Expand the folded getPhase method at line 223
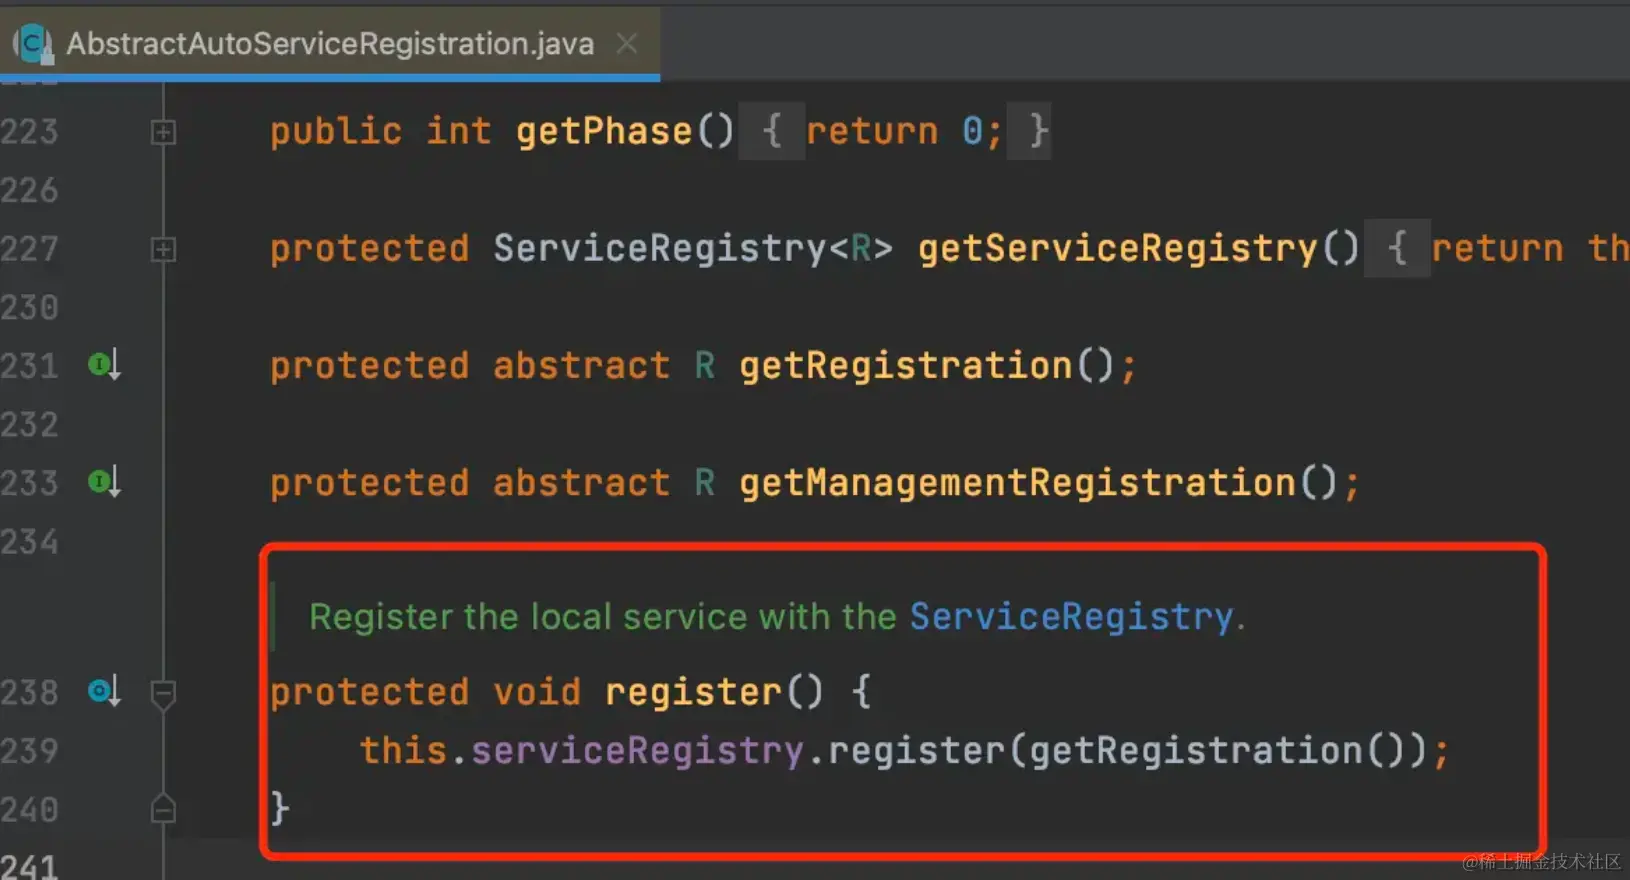The height and width of the screenshot is (880, 1630). pyautogui.click(x=164, y=132)
